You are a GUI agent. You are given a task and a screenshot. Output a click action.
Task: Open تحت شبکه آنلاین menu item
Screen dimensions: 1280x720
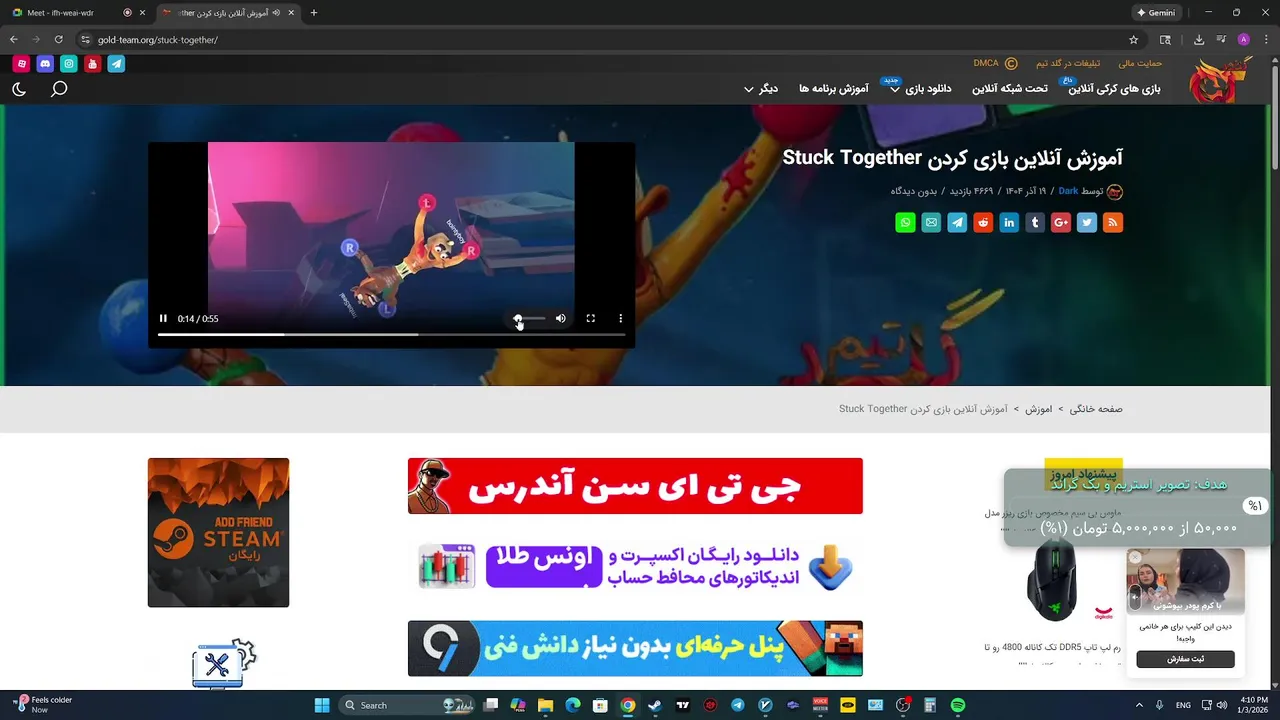pos(1010,89)
